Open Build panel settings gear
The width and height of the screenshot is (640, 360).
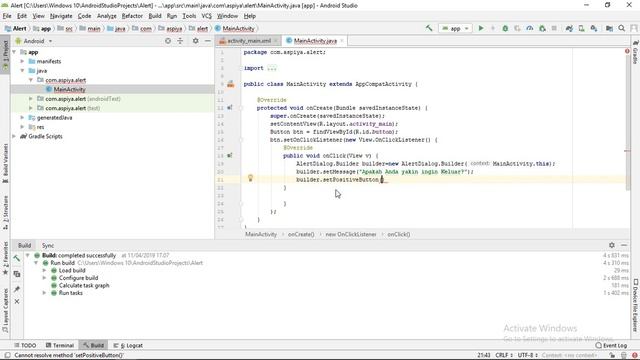coord(611,245)
